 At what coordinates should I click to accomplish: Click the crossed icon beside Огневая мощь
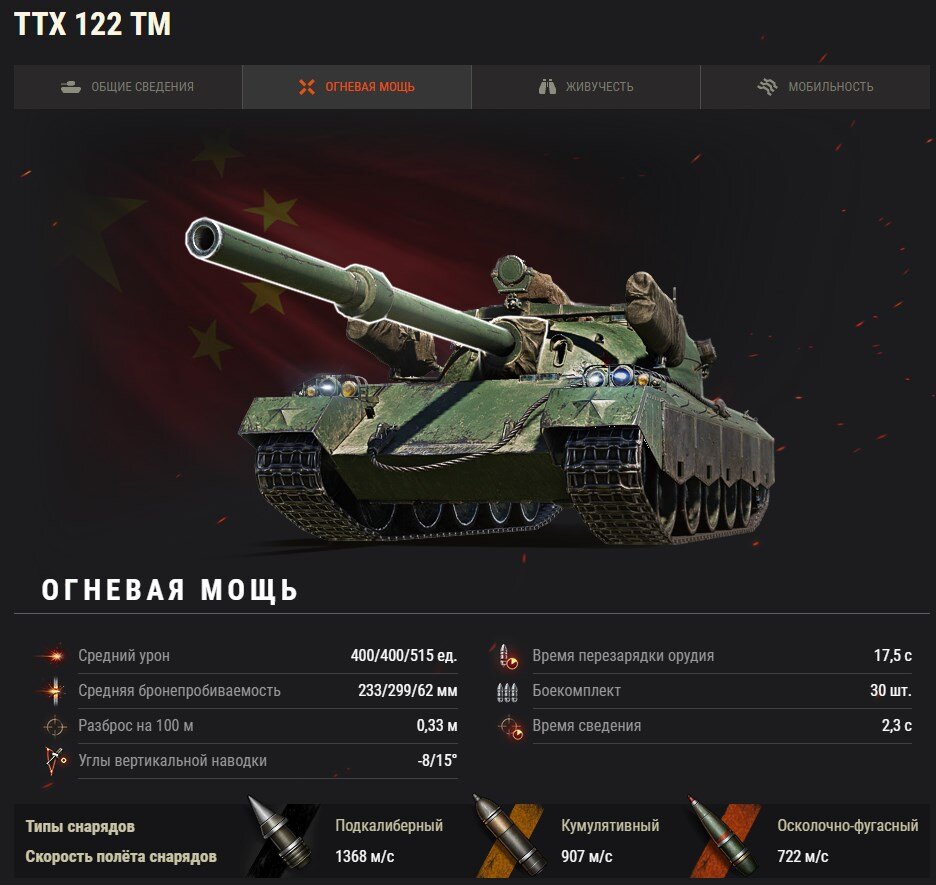307,87
